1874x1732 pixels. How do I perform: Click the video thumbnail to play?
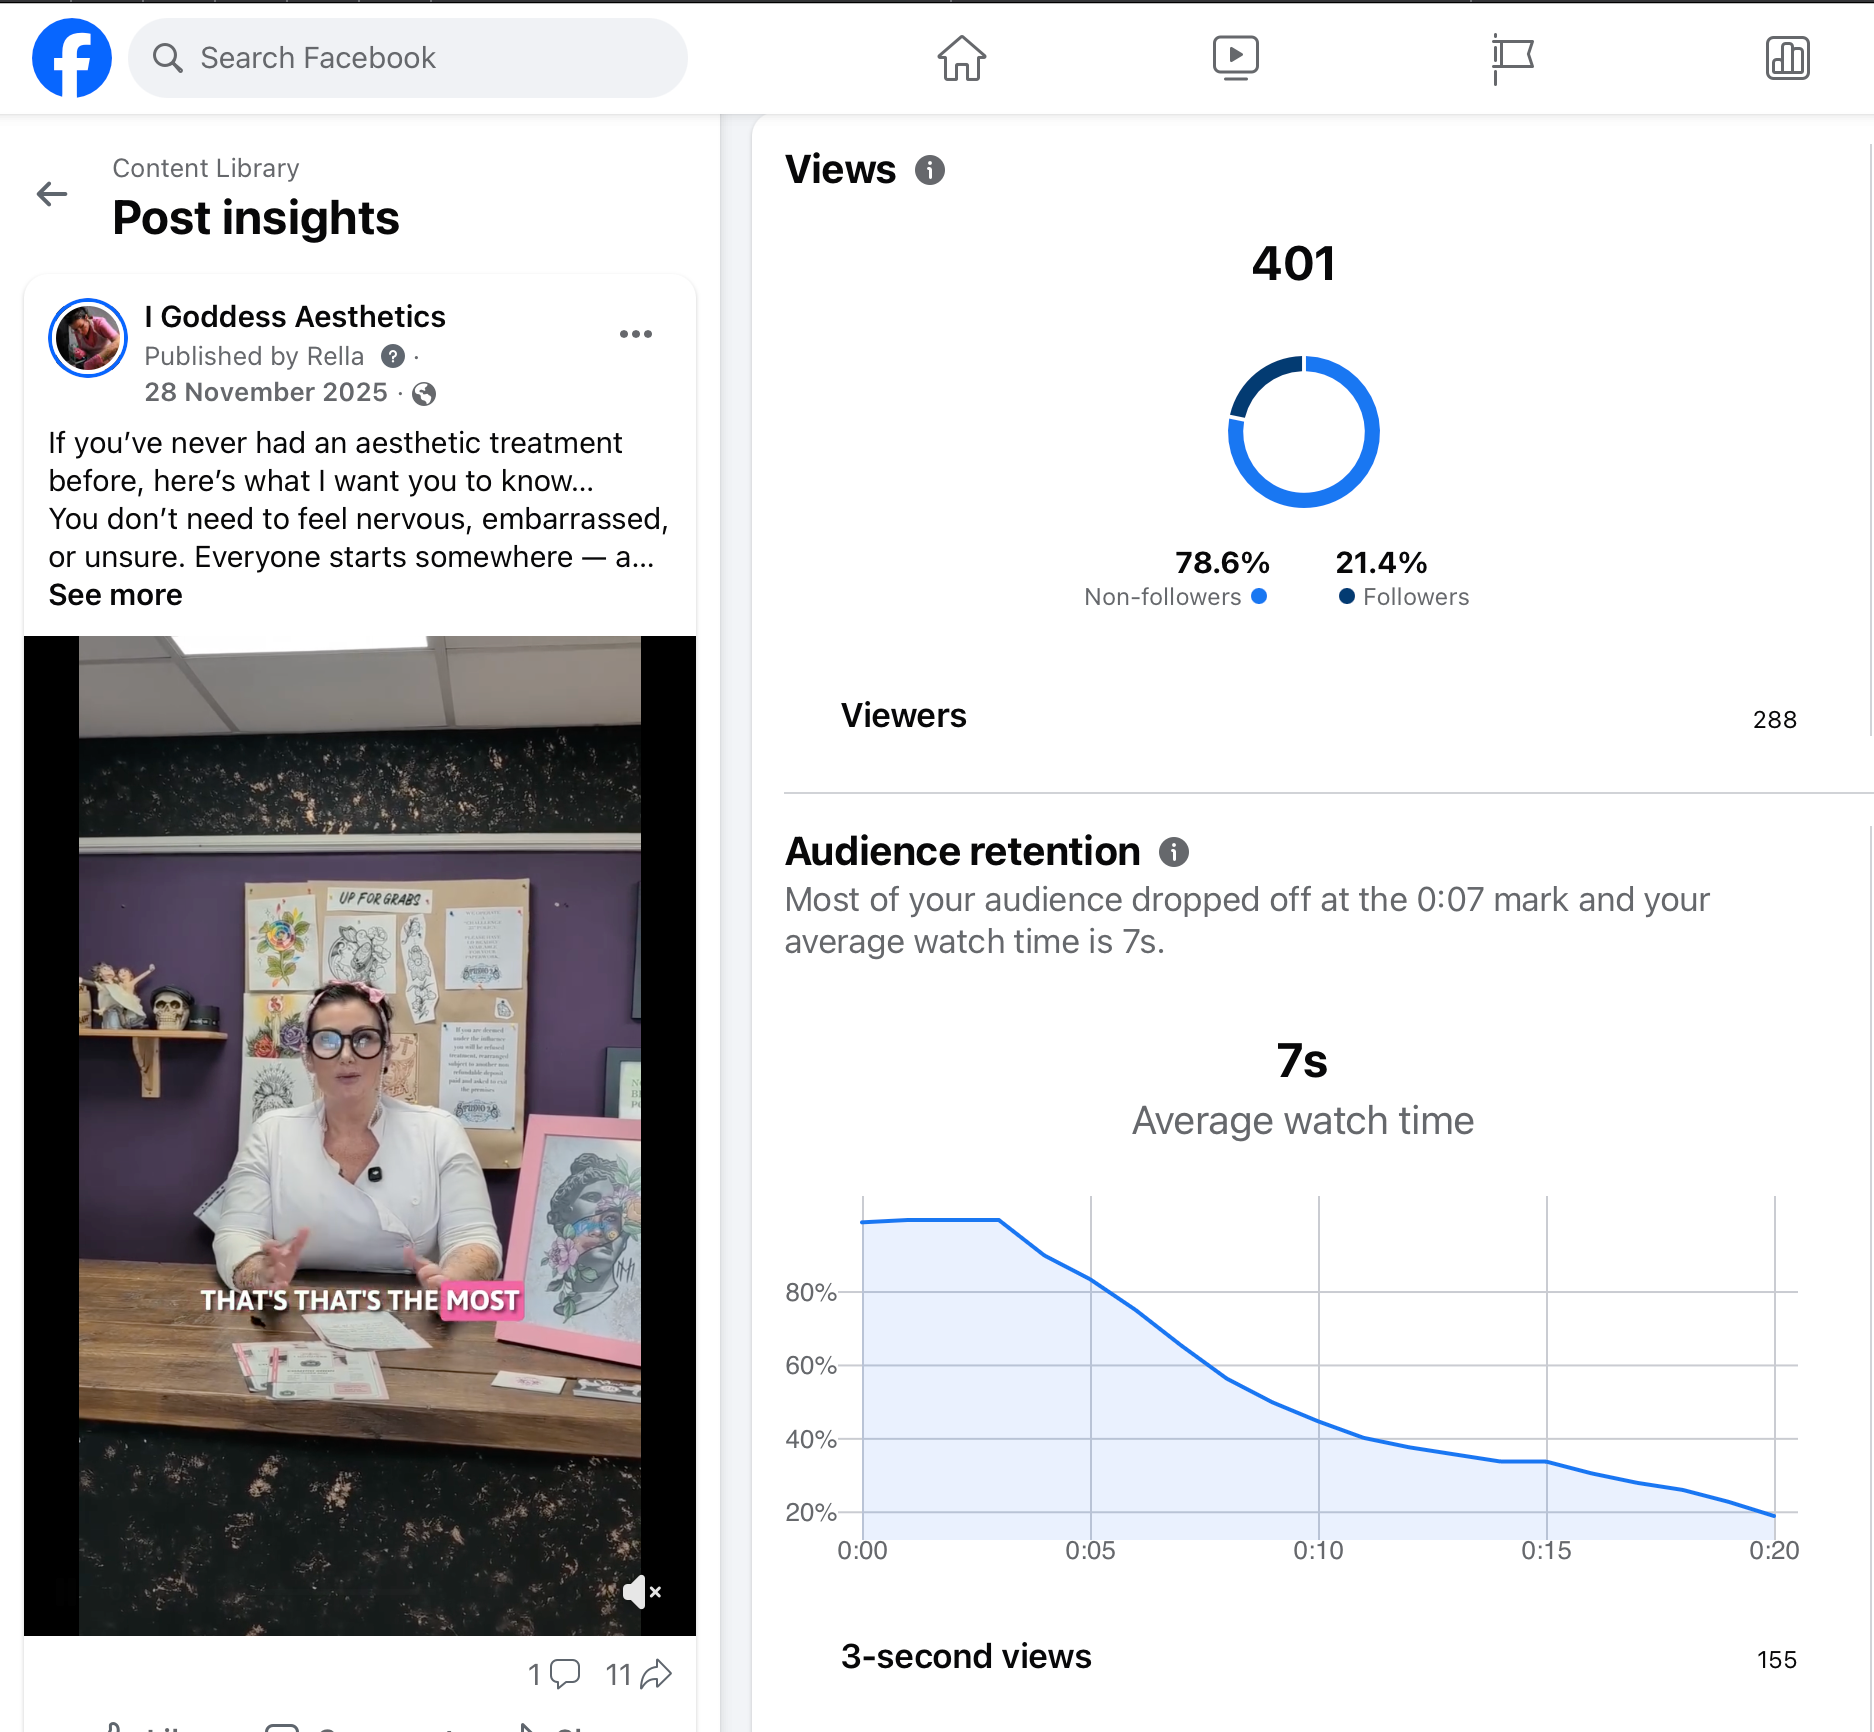[360, 1135]
